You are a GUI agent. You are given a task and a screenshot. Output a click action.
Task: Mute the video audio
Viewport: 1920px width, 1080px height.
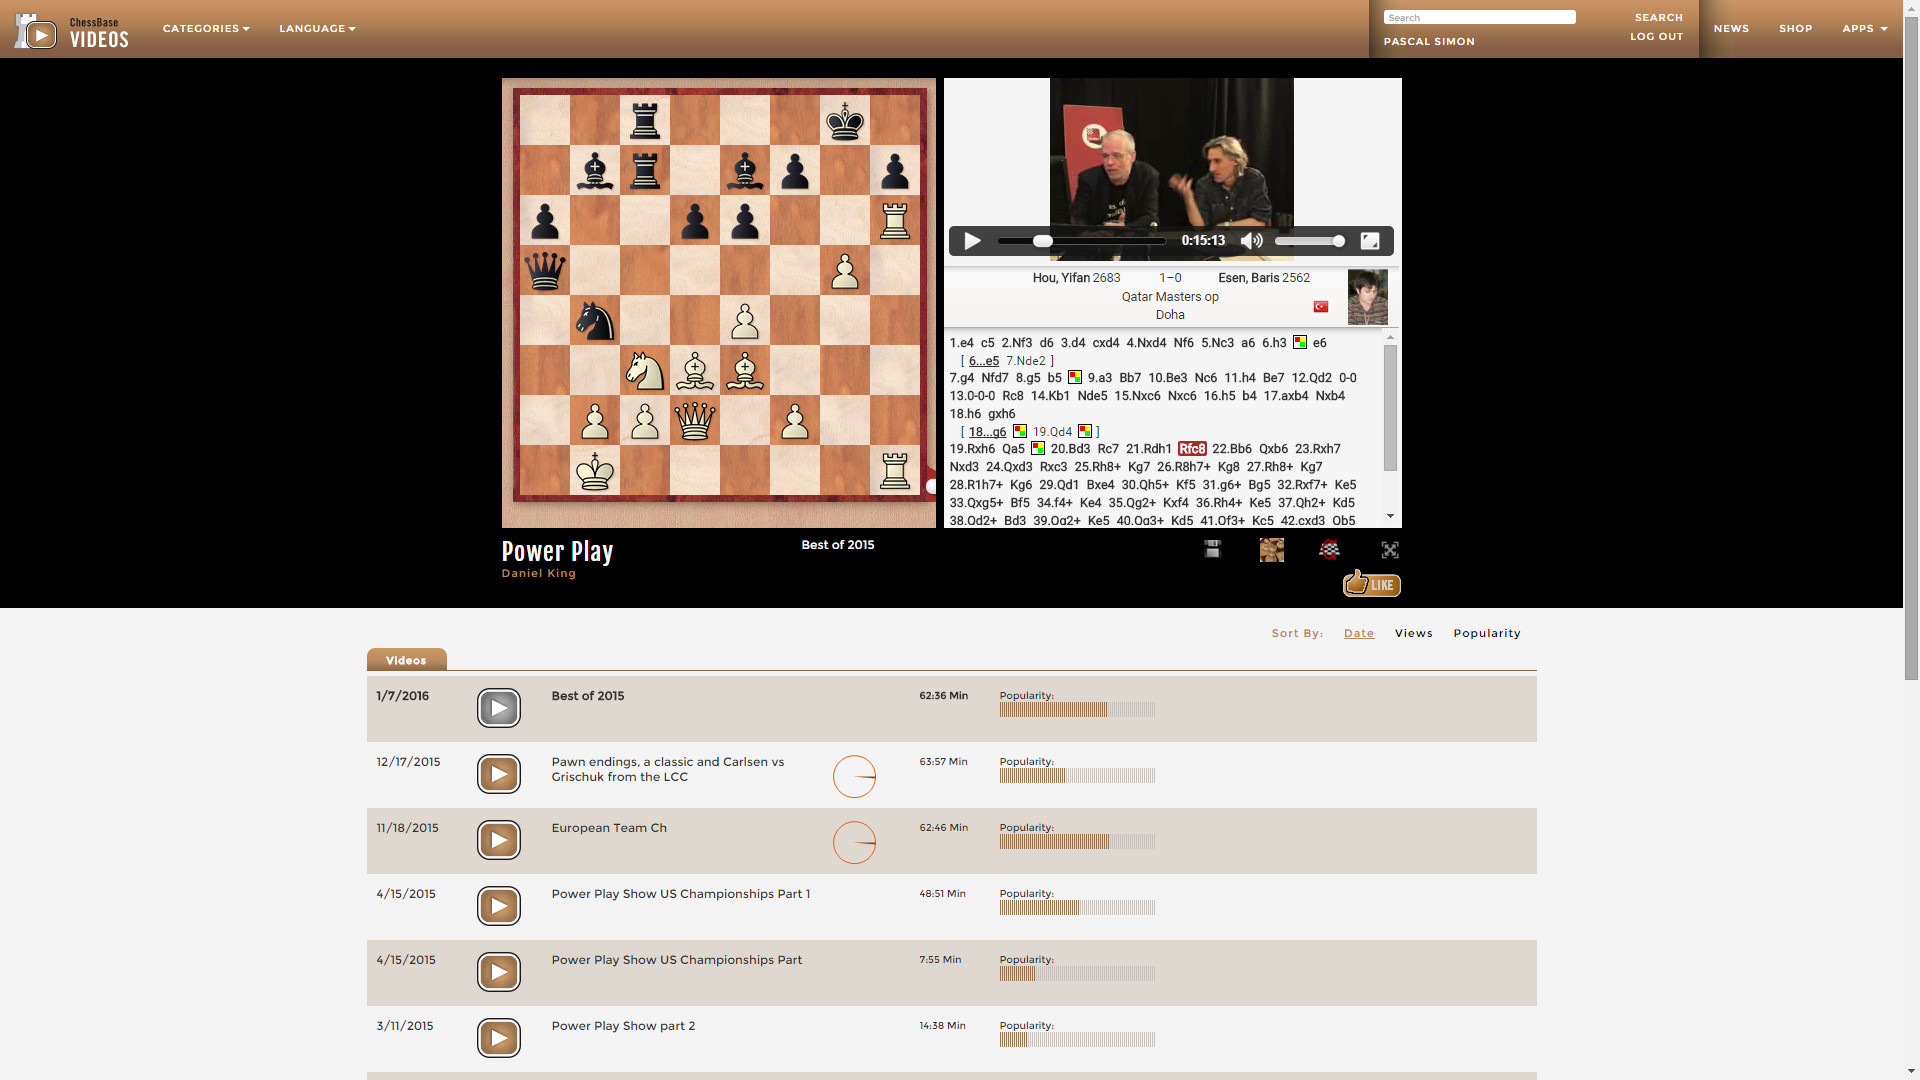click(x=1252, y=240)
